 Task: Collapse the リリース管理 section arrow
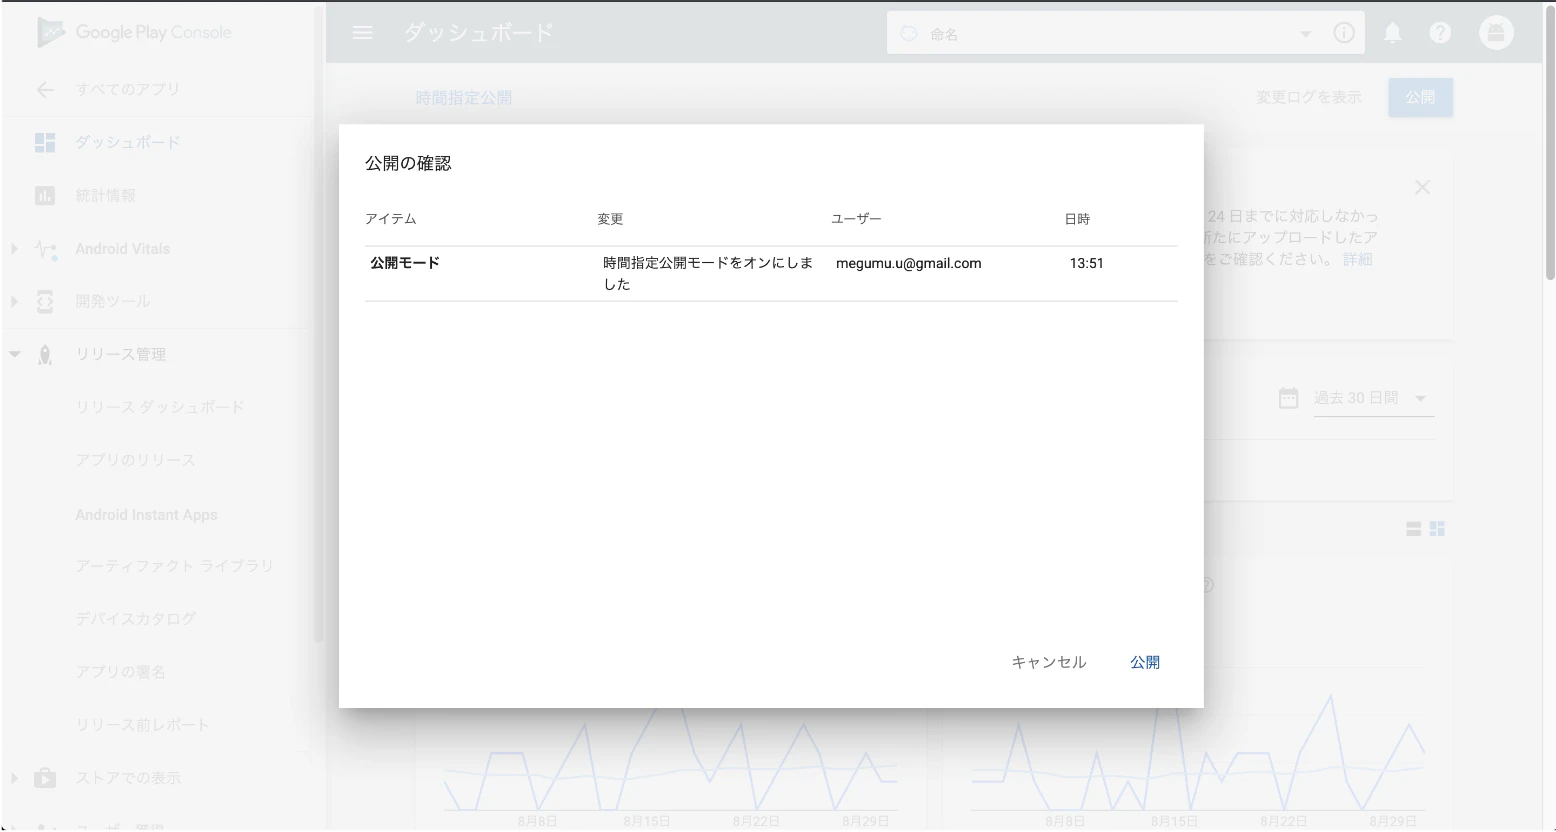click(x=14, y=354)
